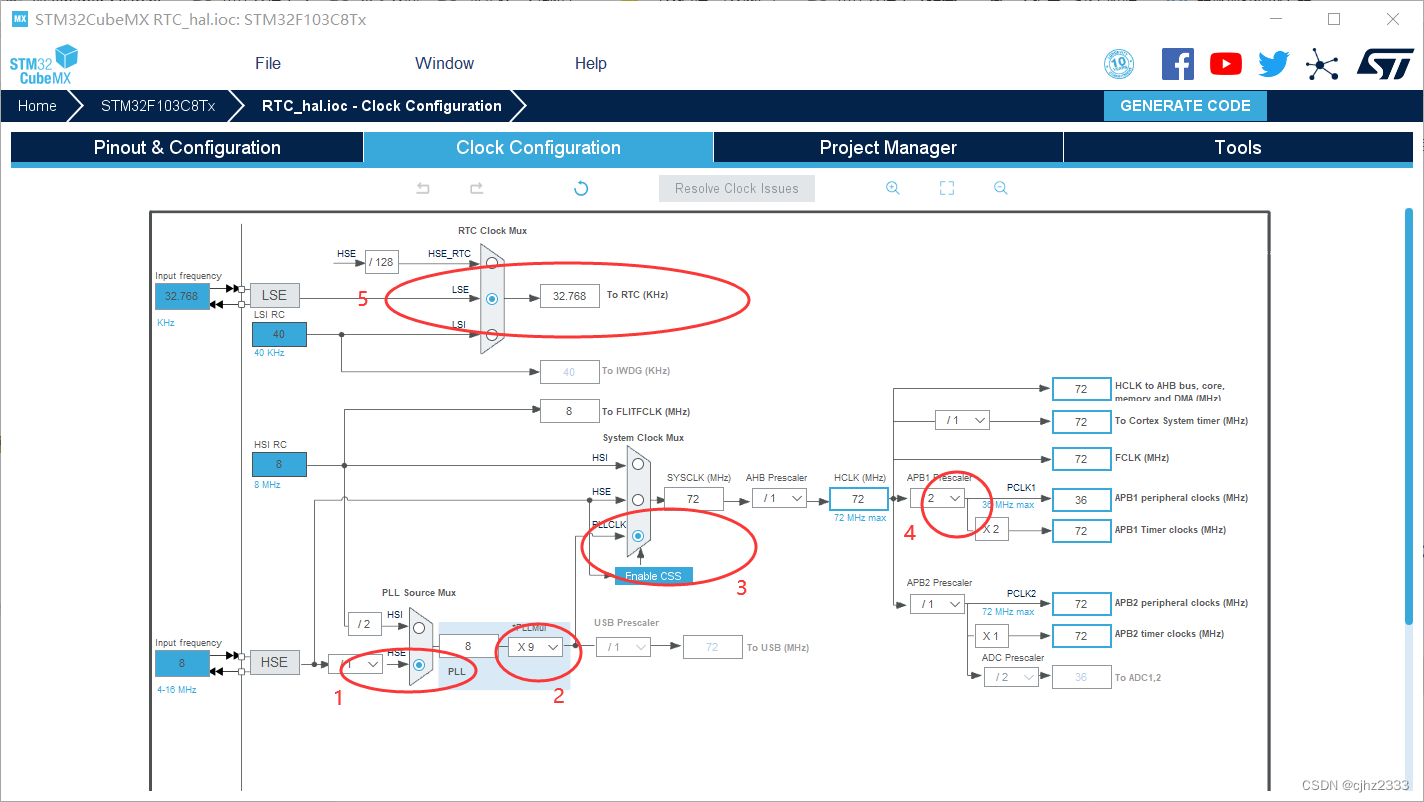Viewport: 1424px width, 802px height.
Task: Switch to Project Manager tab
Action: click(x=888, y=147)
